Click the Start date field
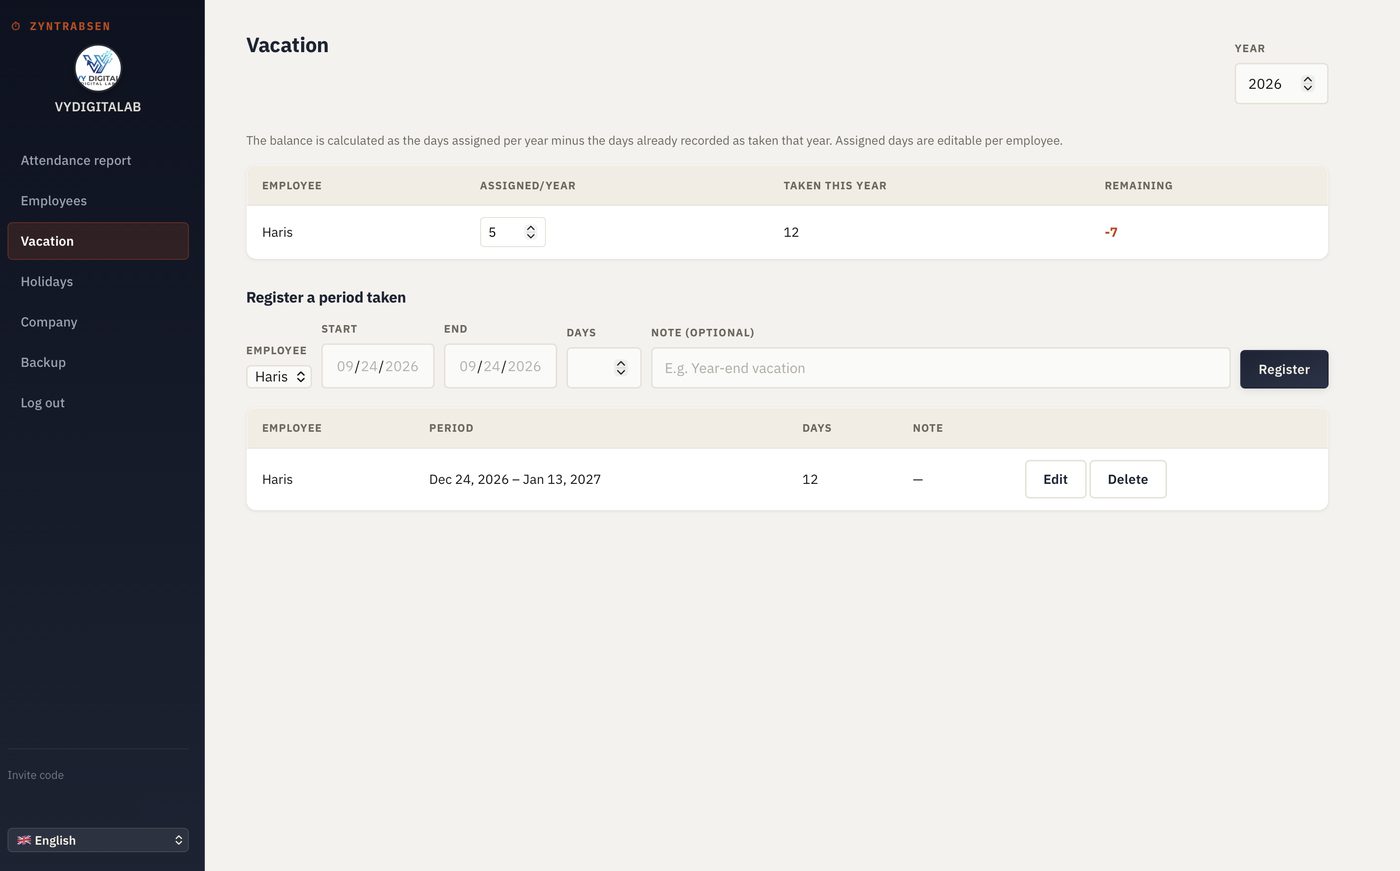 [378, 366]
